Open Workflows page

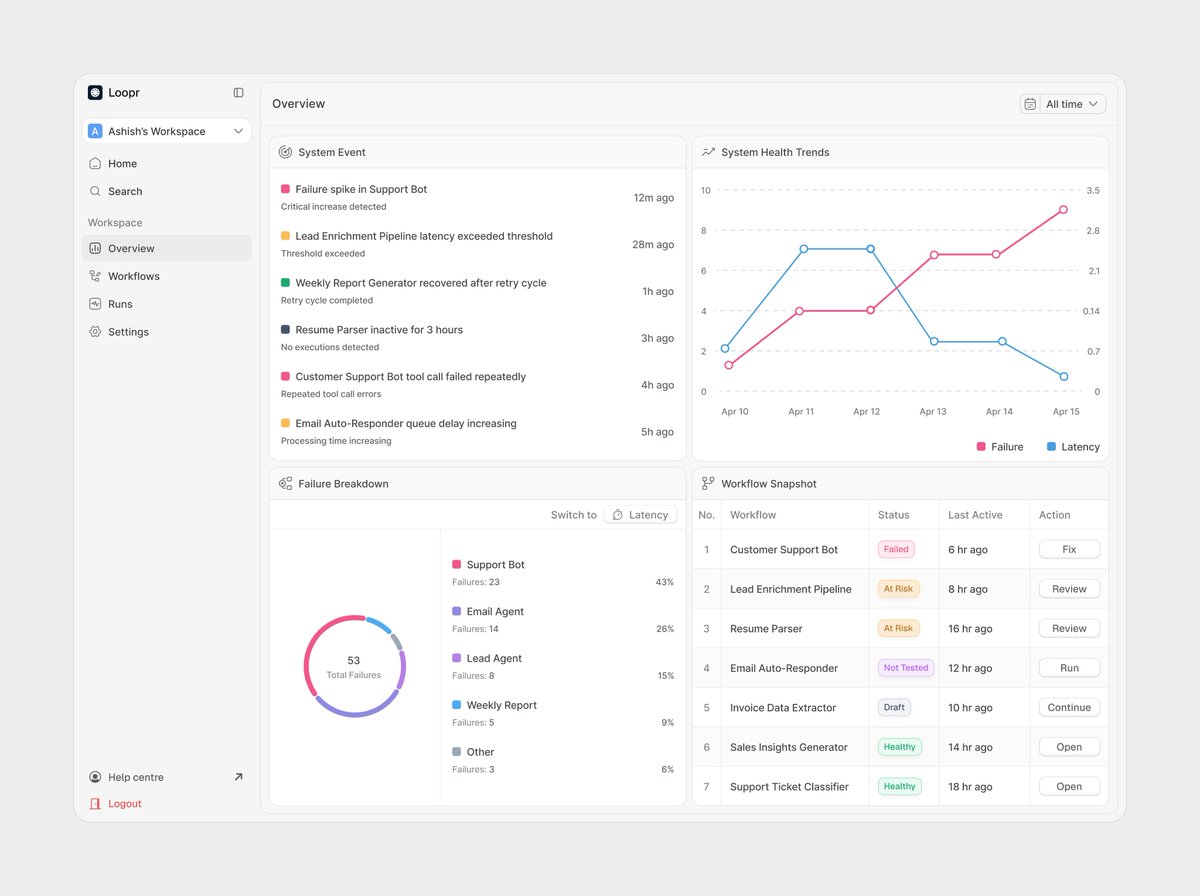pos(166,276)
